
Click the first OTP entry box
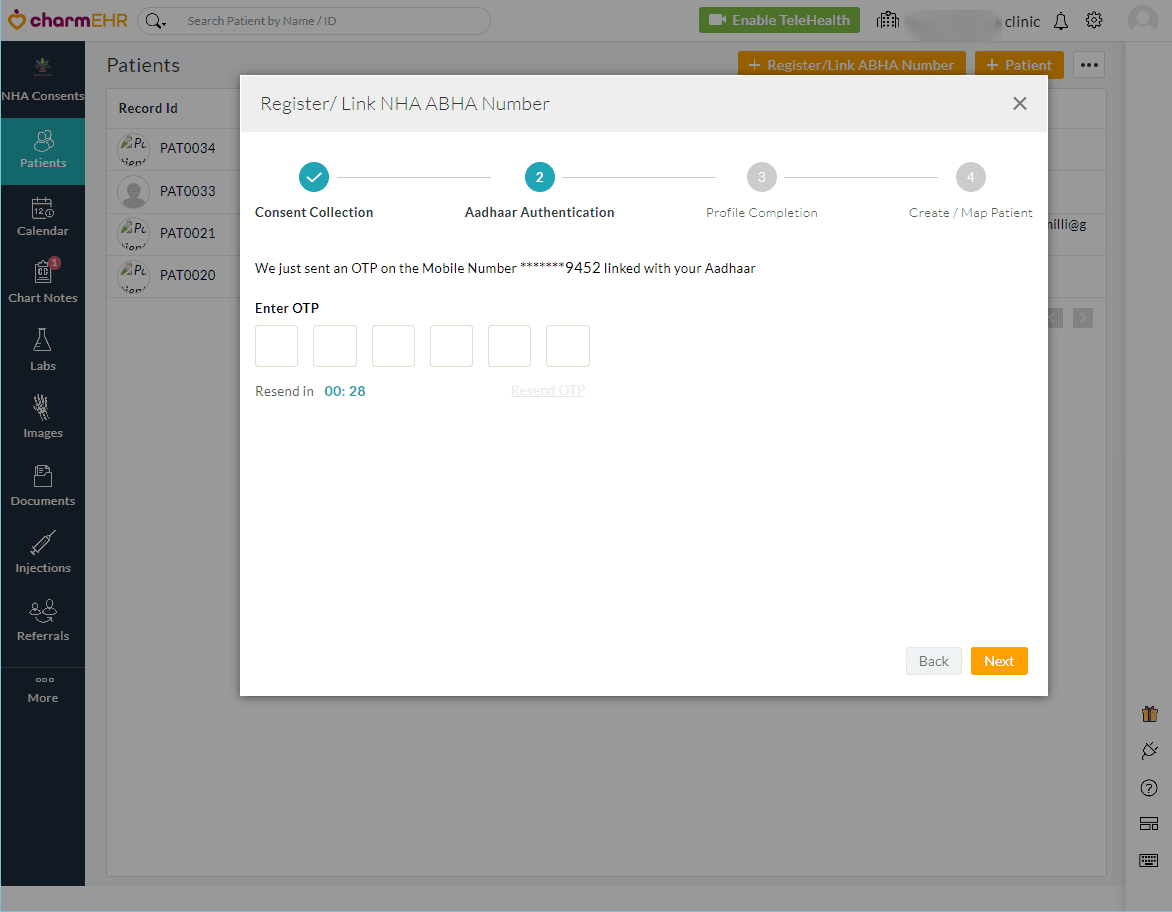[276, 345]
